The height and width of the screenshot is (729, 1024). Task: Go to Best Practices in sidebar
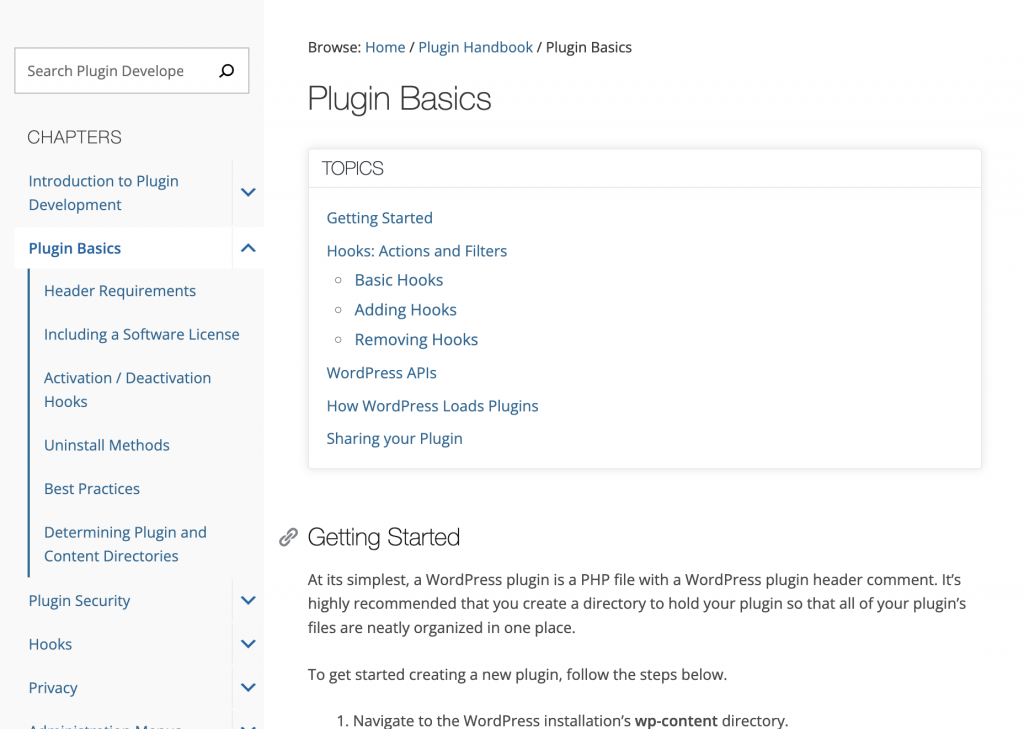click(92, 489)
